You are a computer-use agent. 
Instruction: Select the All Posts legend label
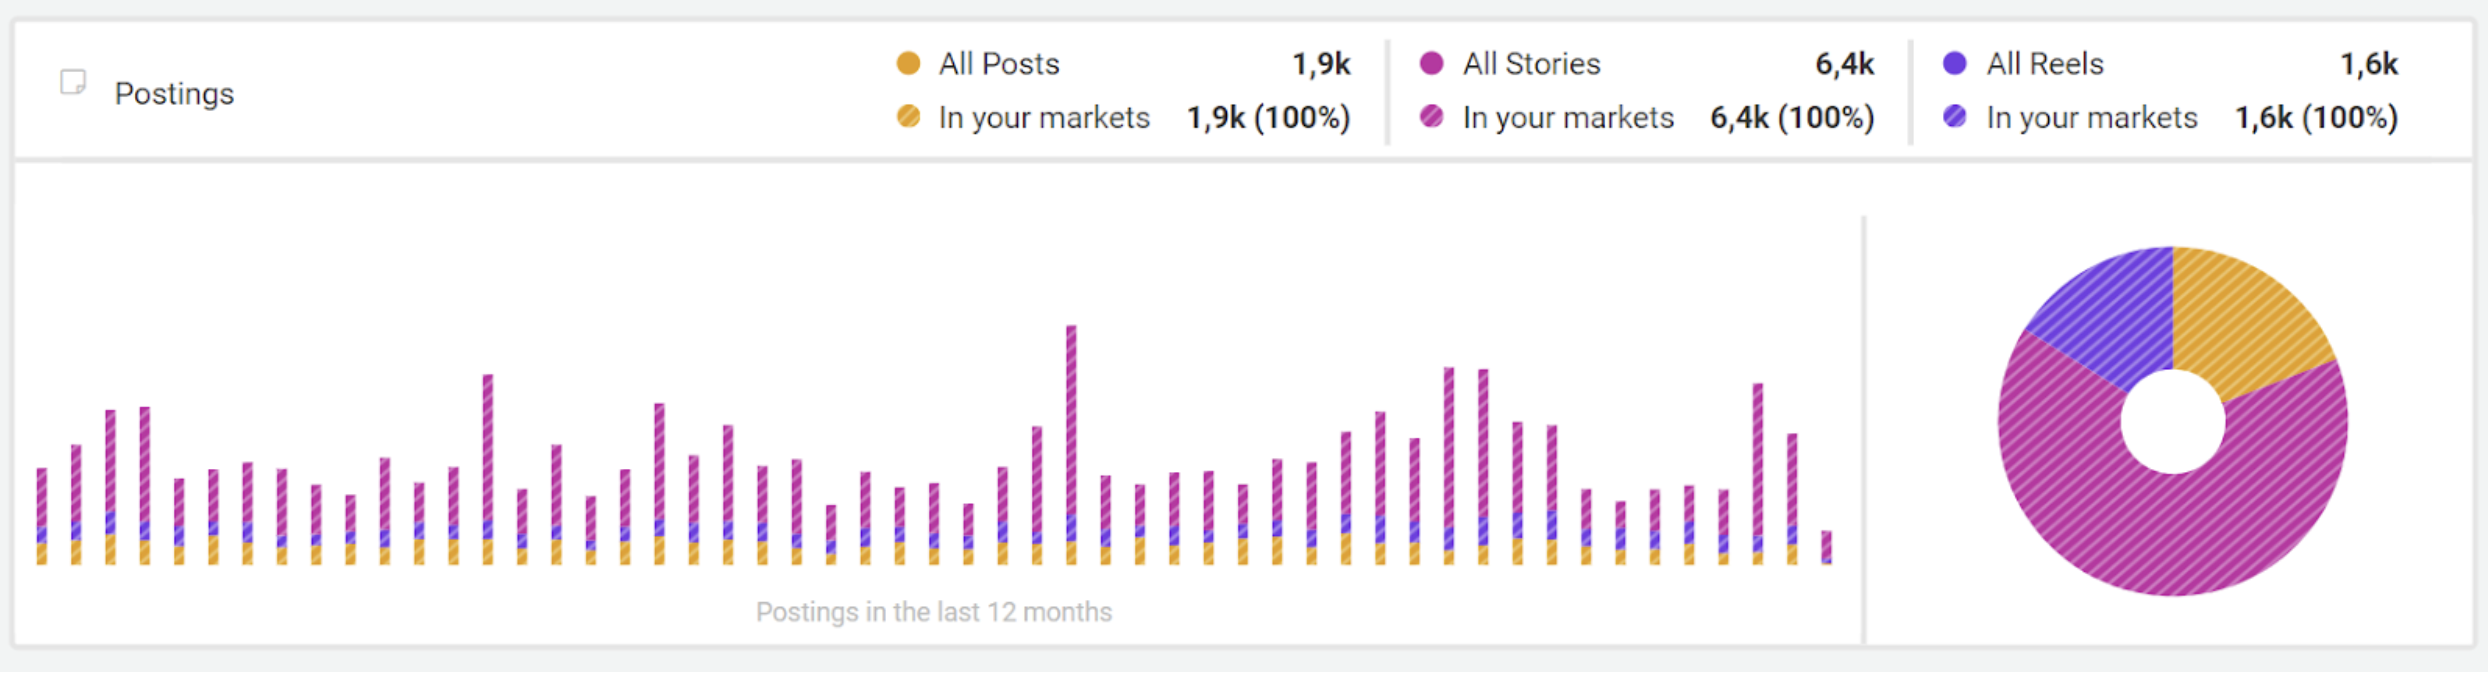click(x=998, y=64)
